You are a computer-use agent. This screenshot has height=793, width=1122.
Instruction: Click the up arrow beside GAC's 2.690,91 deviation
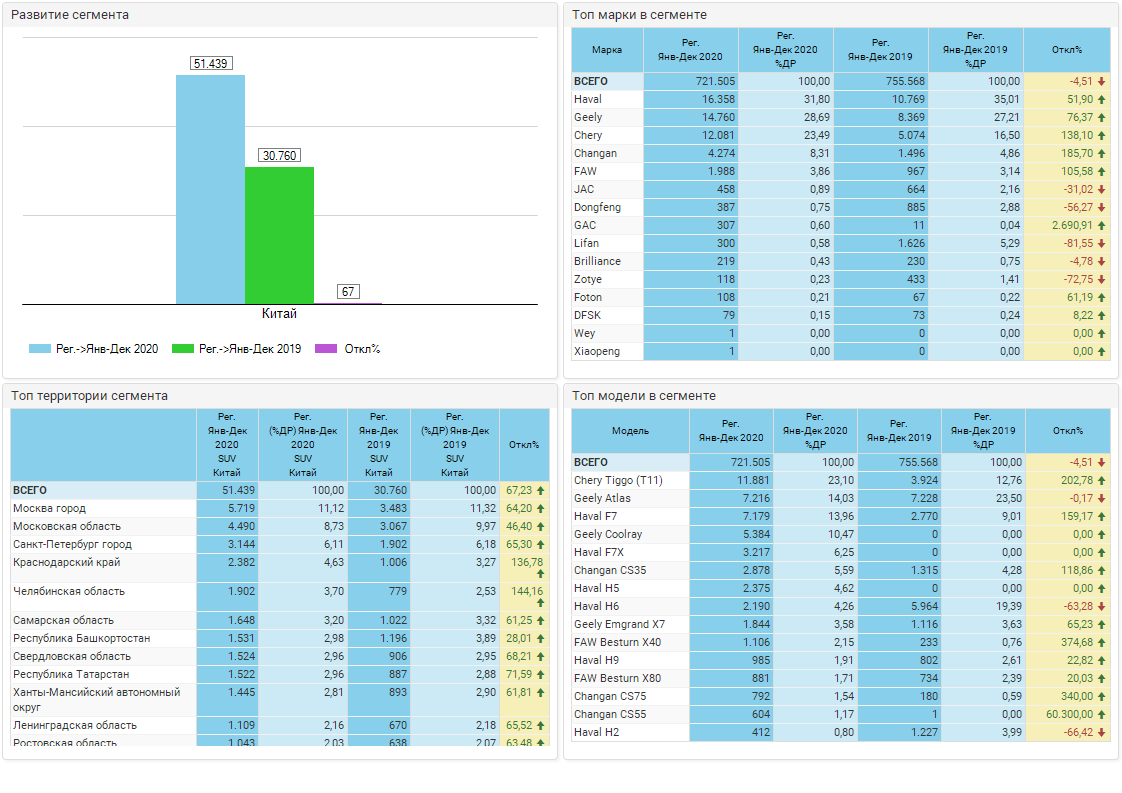click(1101, 226)
